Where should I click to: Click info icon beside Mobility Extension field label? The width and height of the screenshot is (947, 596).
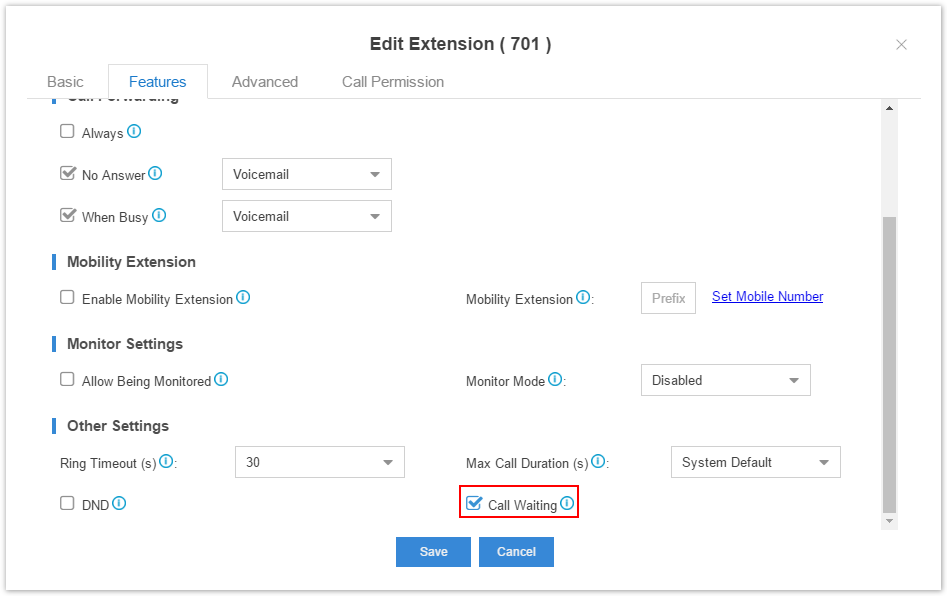(x=583, y=297)
